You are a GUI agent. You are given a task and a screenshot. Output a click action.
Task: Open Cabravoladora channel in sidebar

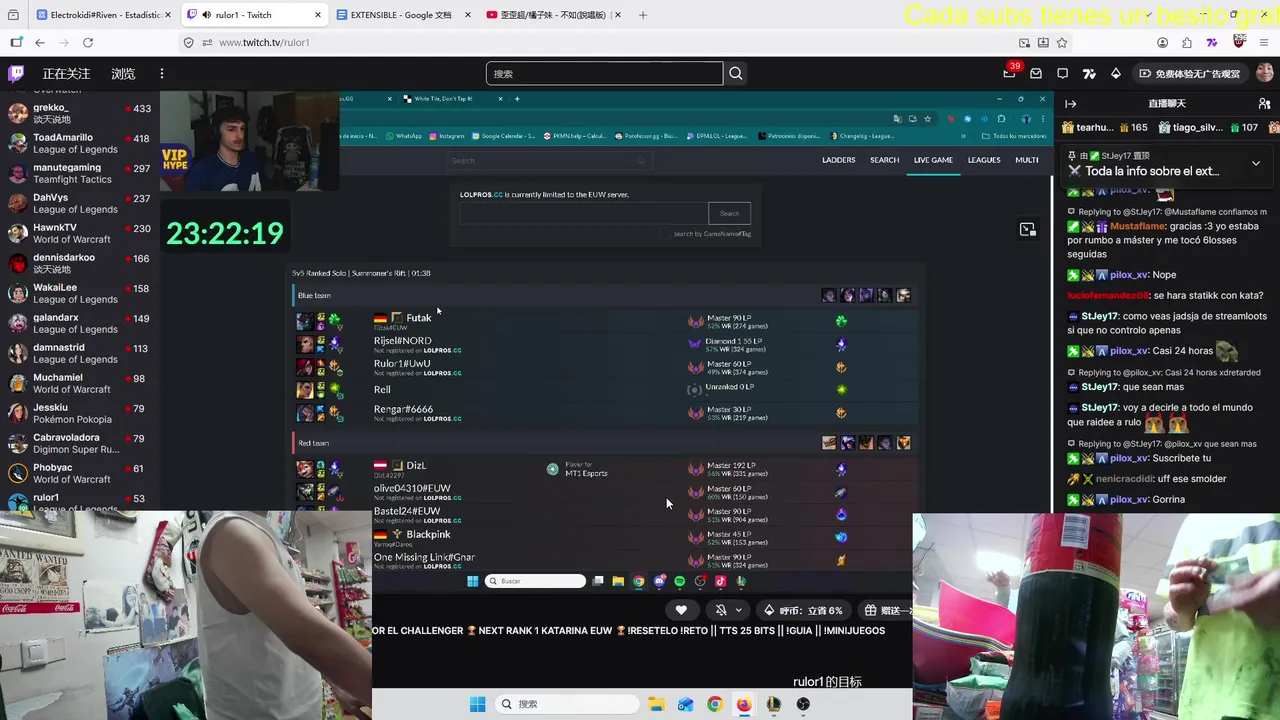(80, 443)
